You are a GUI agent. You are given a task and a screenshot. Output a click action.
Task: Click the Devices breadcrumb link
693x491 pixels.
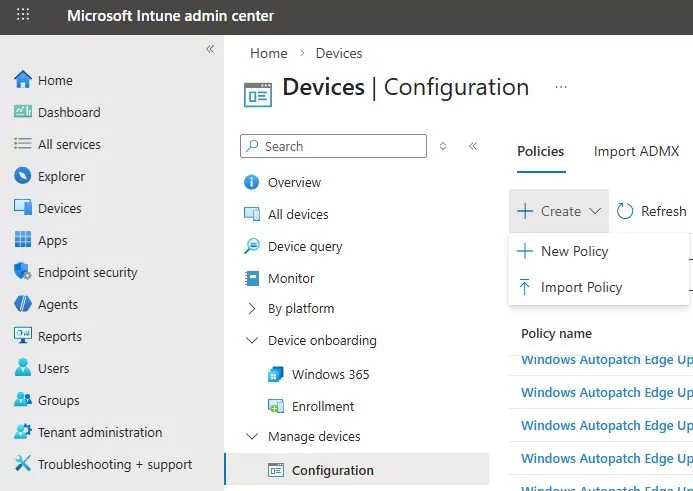[339, 53]
